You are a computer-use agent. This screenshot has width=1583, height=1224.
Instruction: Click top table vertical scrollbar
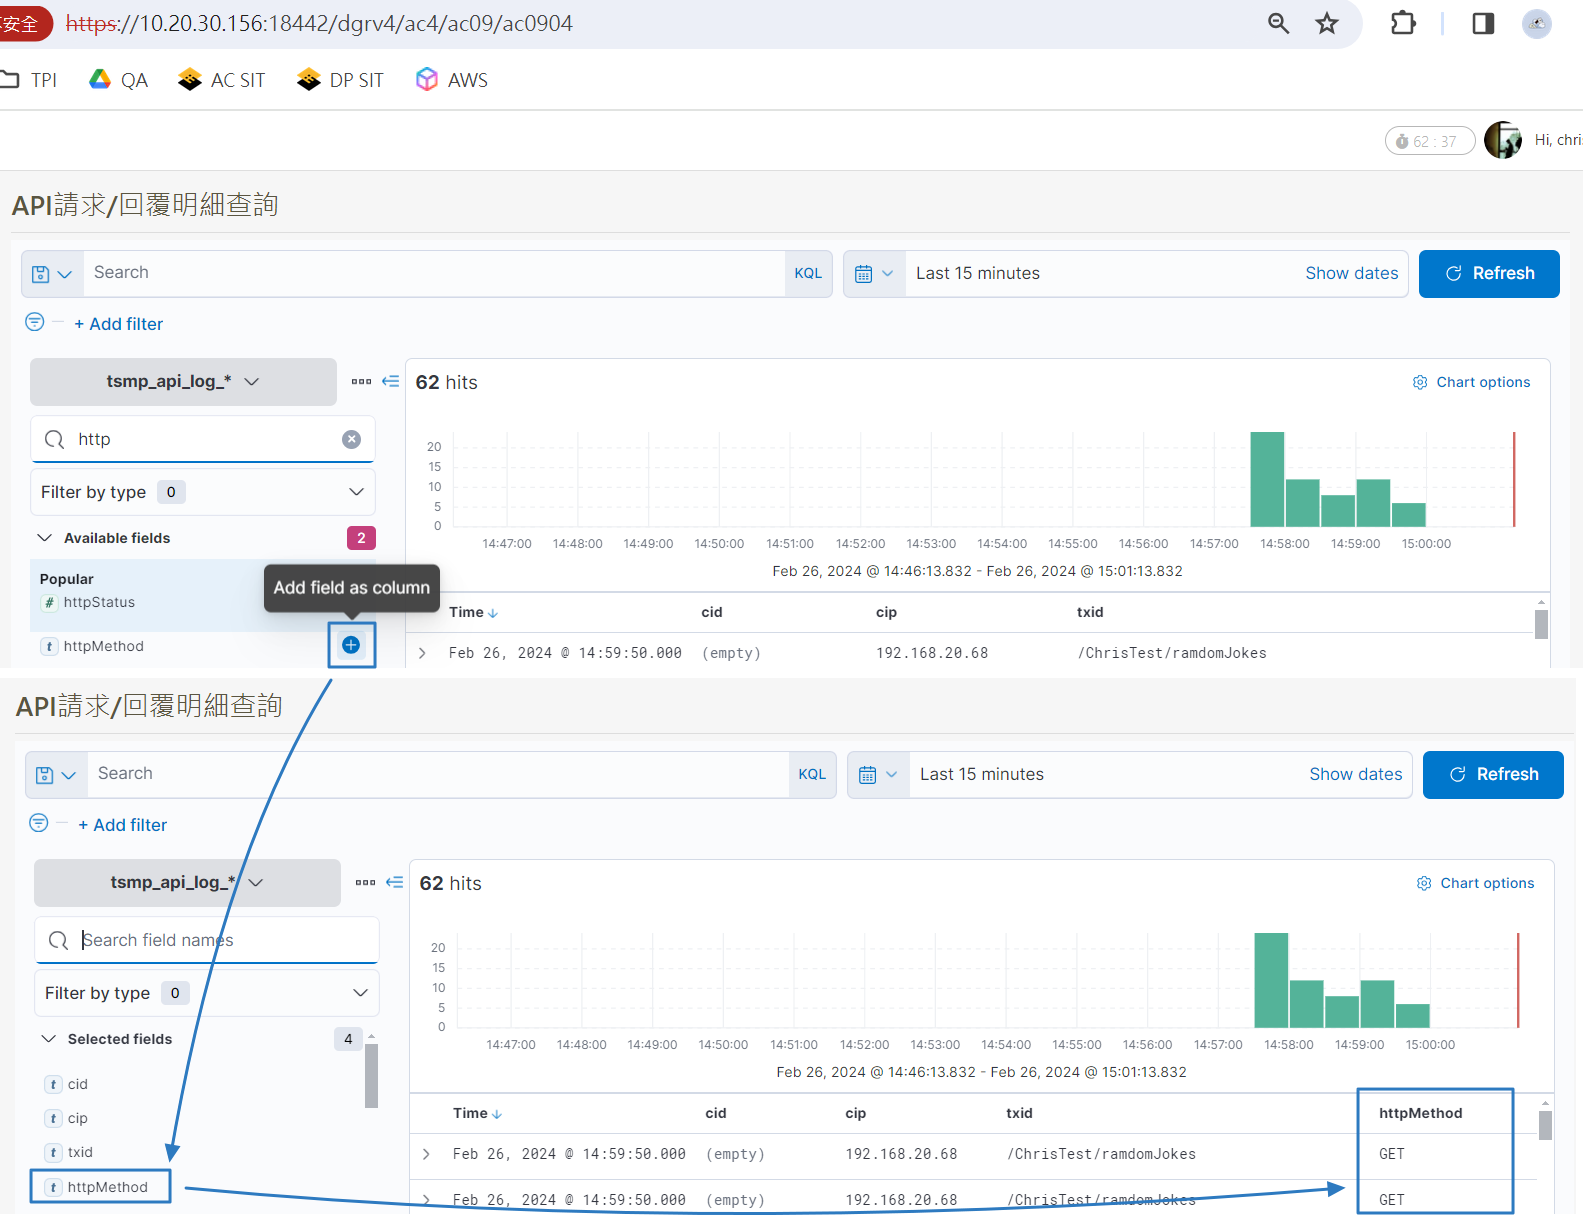pos(1541,624)
